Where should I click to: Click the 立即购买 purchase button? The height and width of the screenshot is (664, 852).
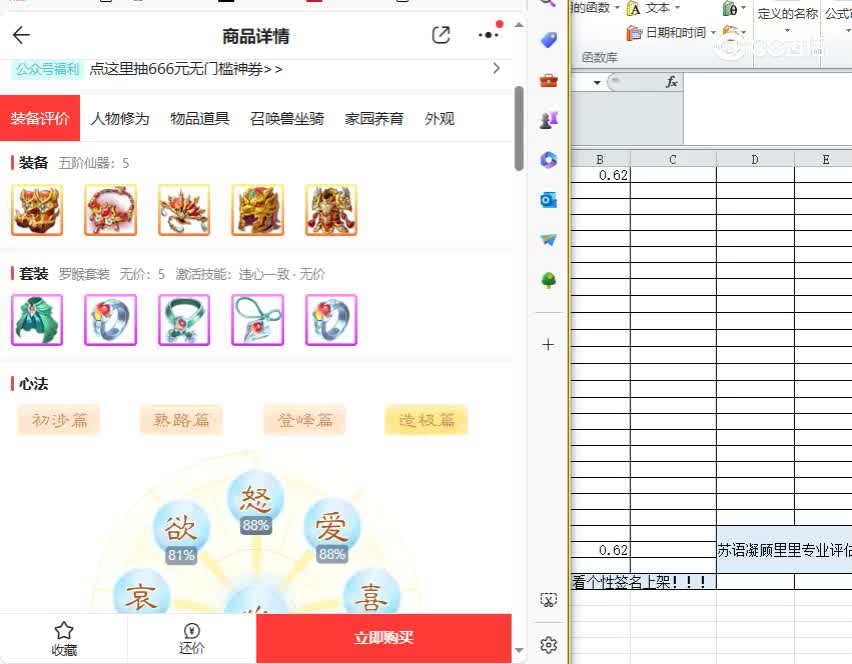[x=383, y=637]
